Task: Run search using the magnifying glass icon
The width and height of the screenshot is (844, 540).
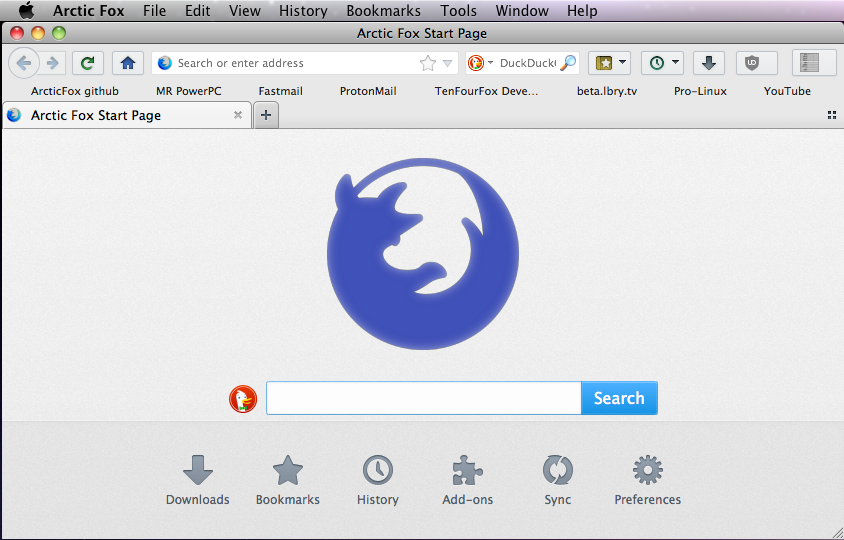Action: (568, 63)
